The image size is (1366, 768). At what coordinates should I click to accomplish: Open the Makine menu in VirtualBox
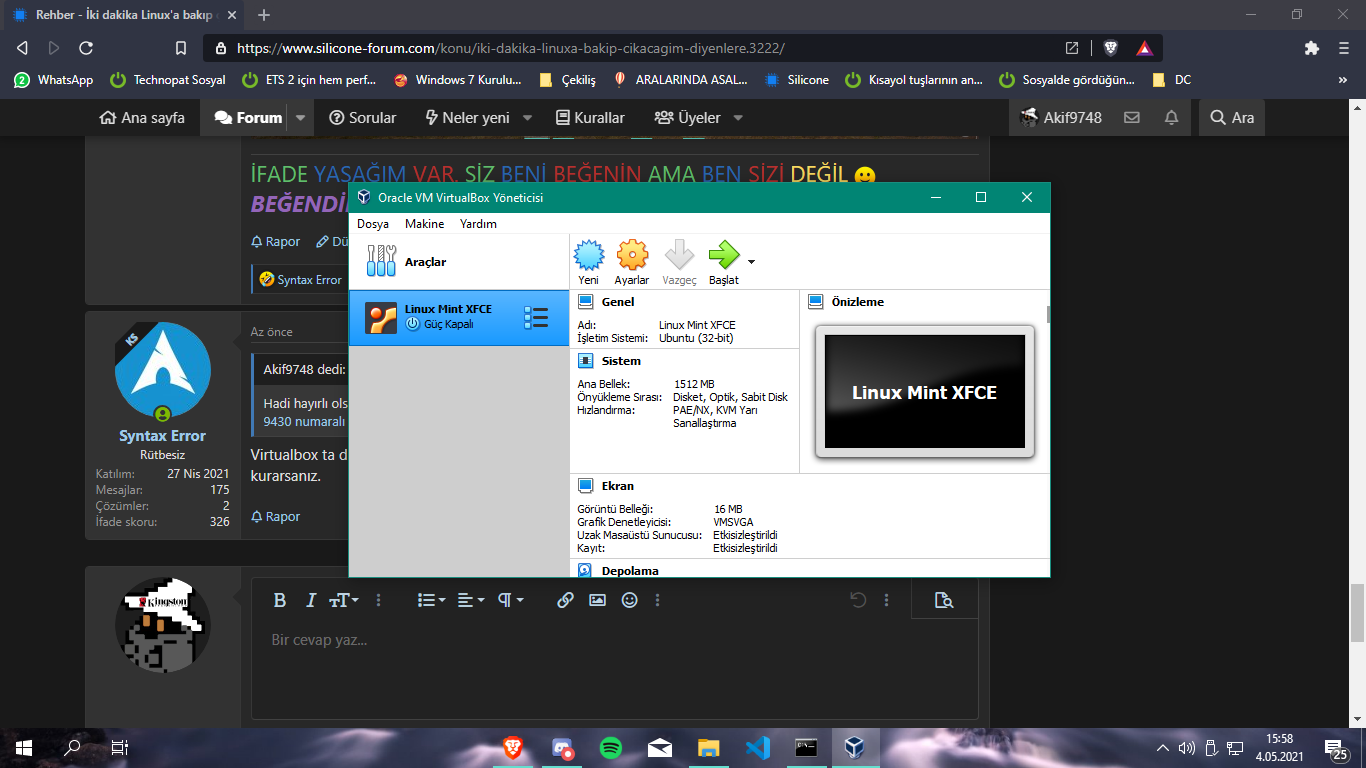tap(424, 224)
